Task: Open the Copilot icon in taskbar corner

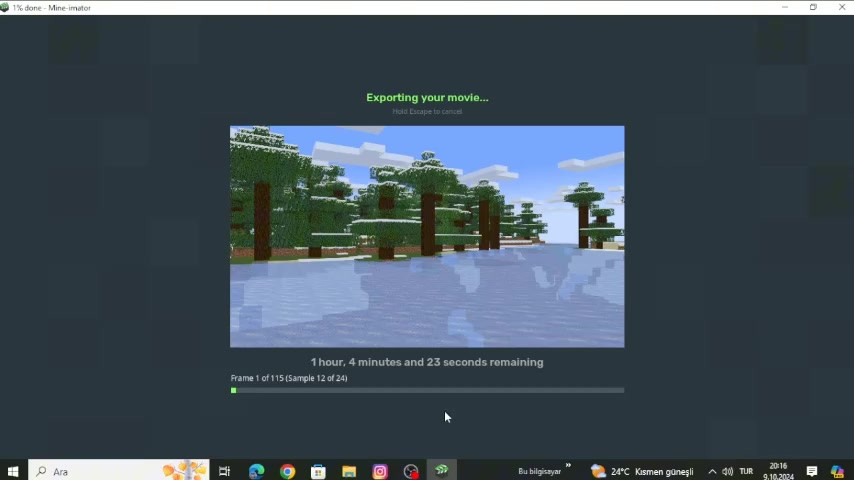Action: click(837, 471)
